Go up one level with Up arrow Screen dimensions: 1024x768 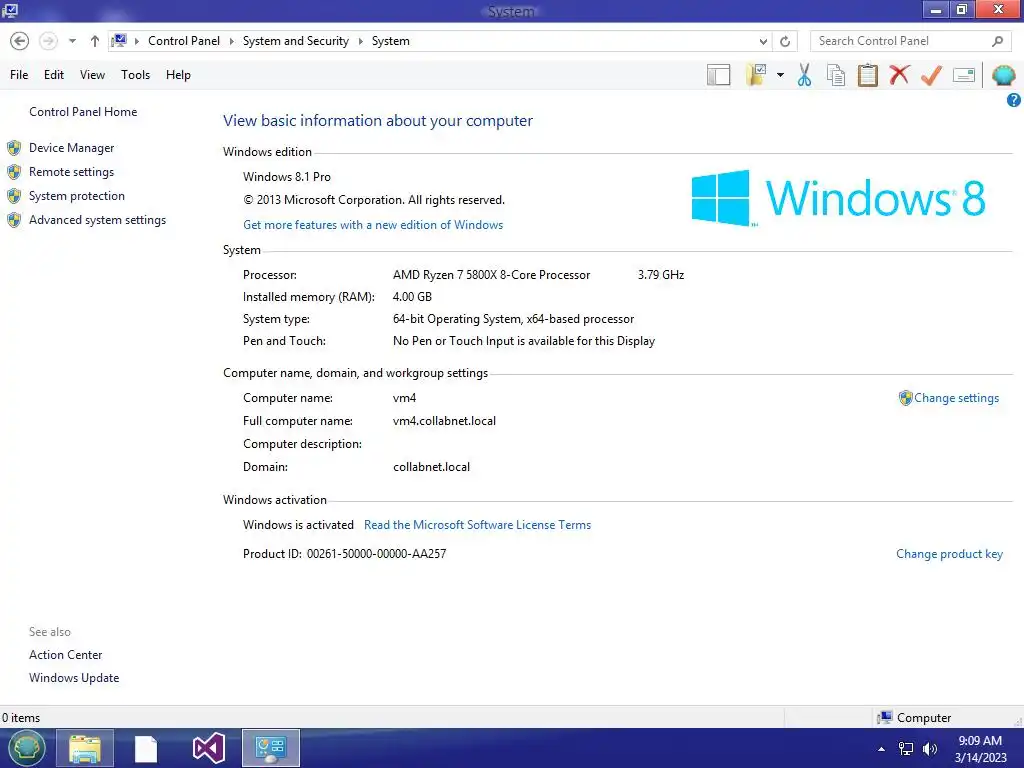(x=95, y=41)
